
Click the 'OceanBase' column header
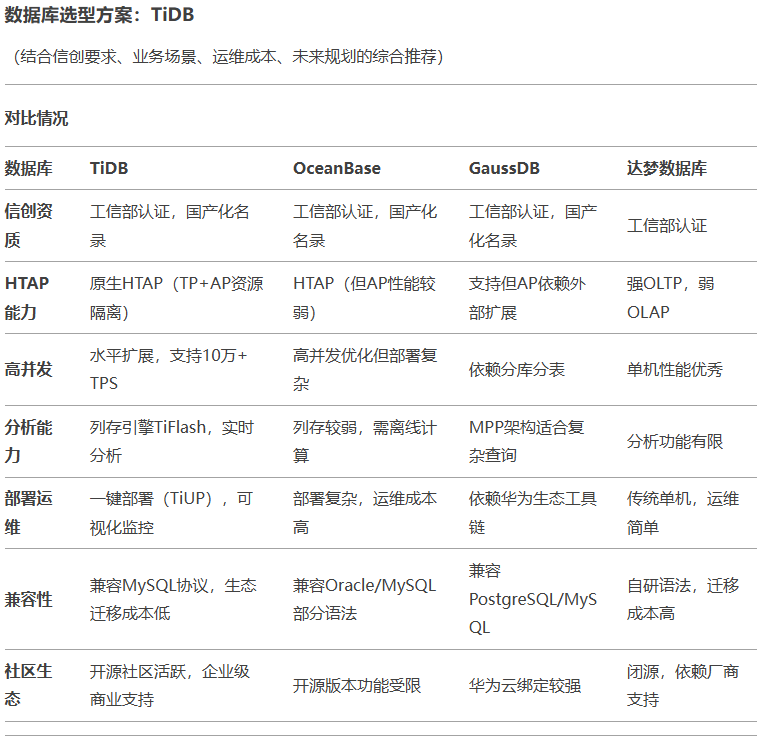point(337,168)
